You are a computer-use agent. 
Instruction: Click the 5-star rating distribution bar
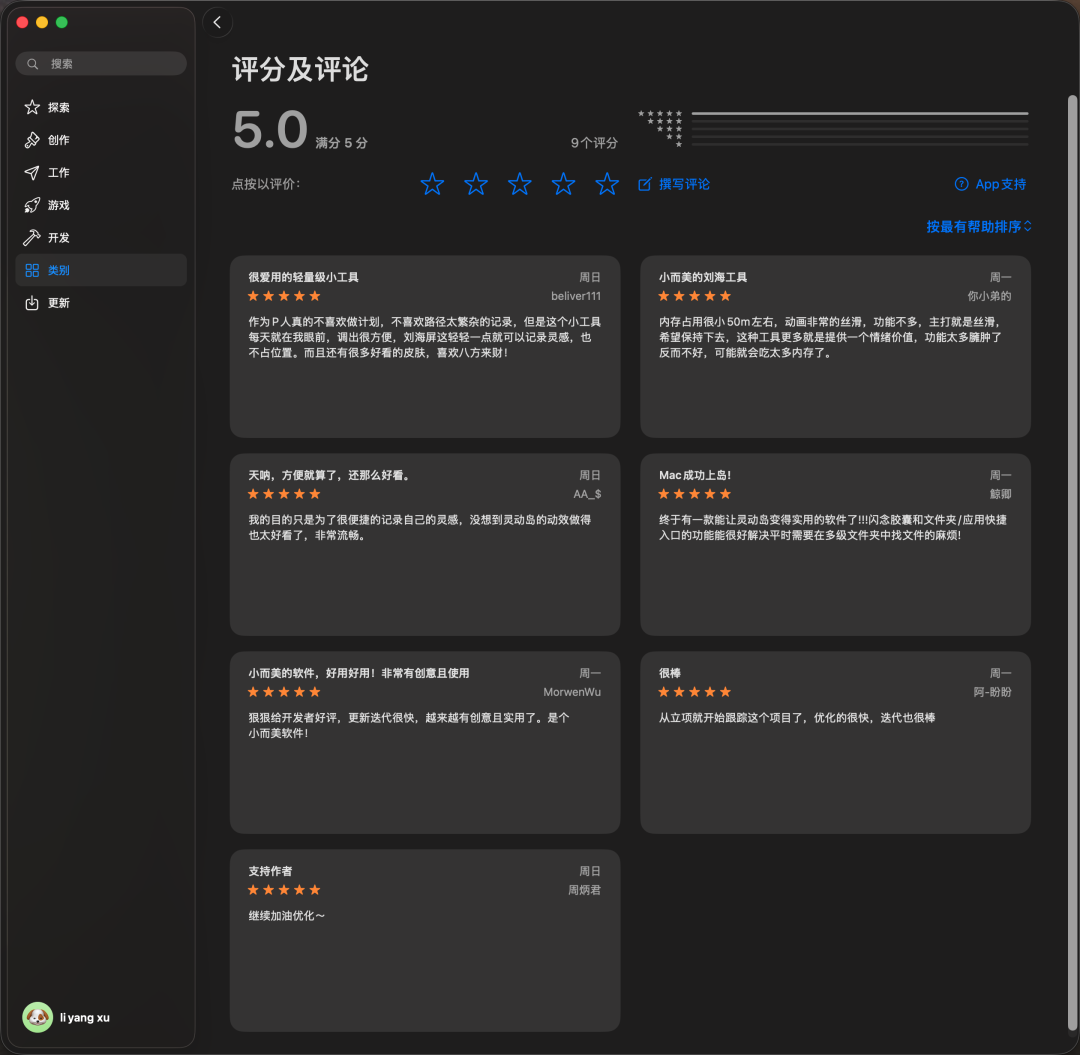tap(859, 114)
